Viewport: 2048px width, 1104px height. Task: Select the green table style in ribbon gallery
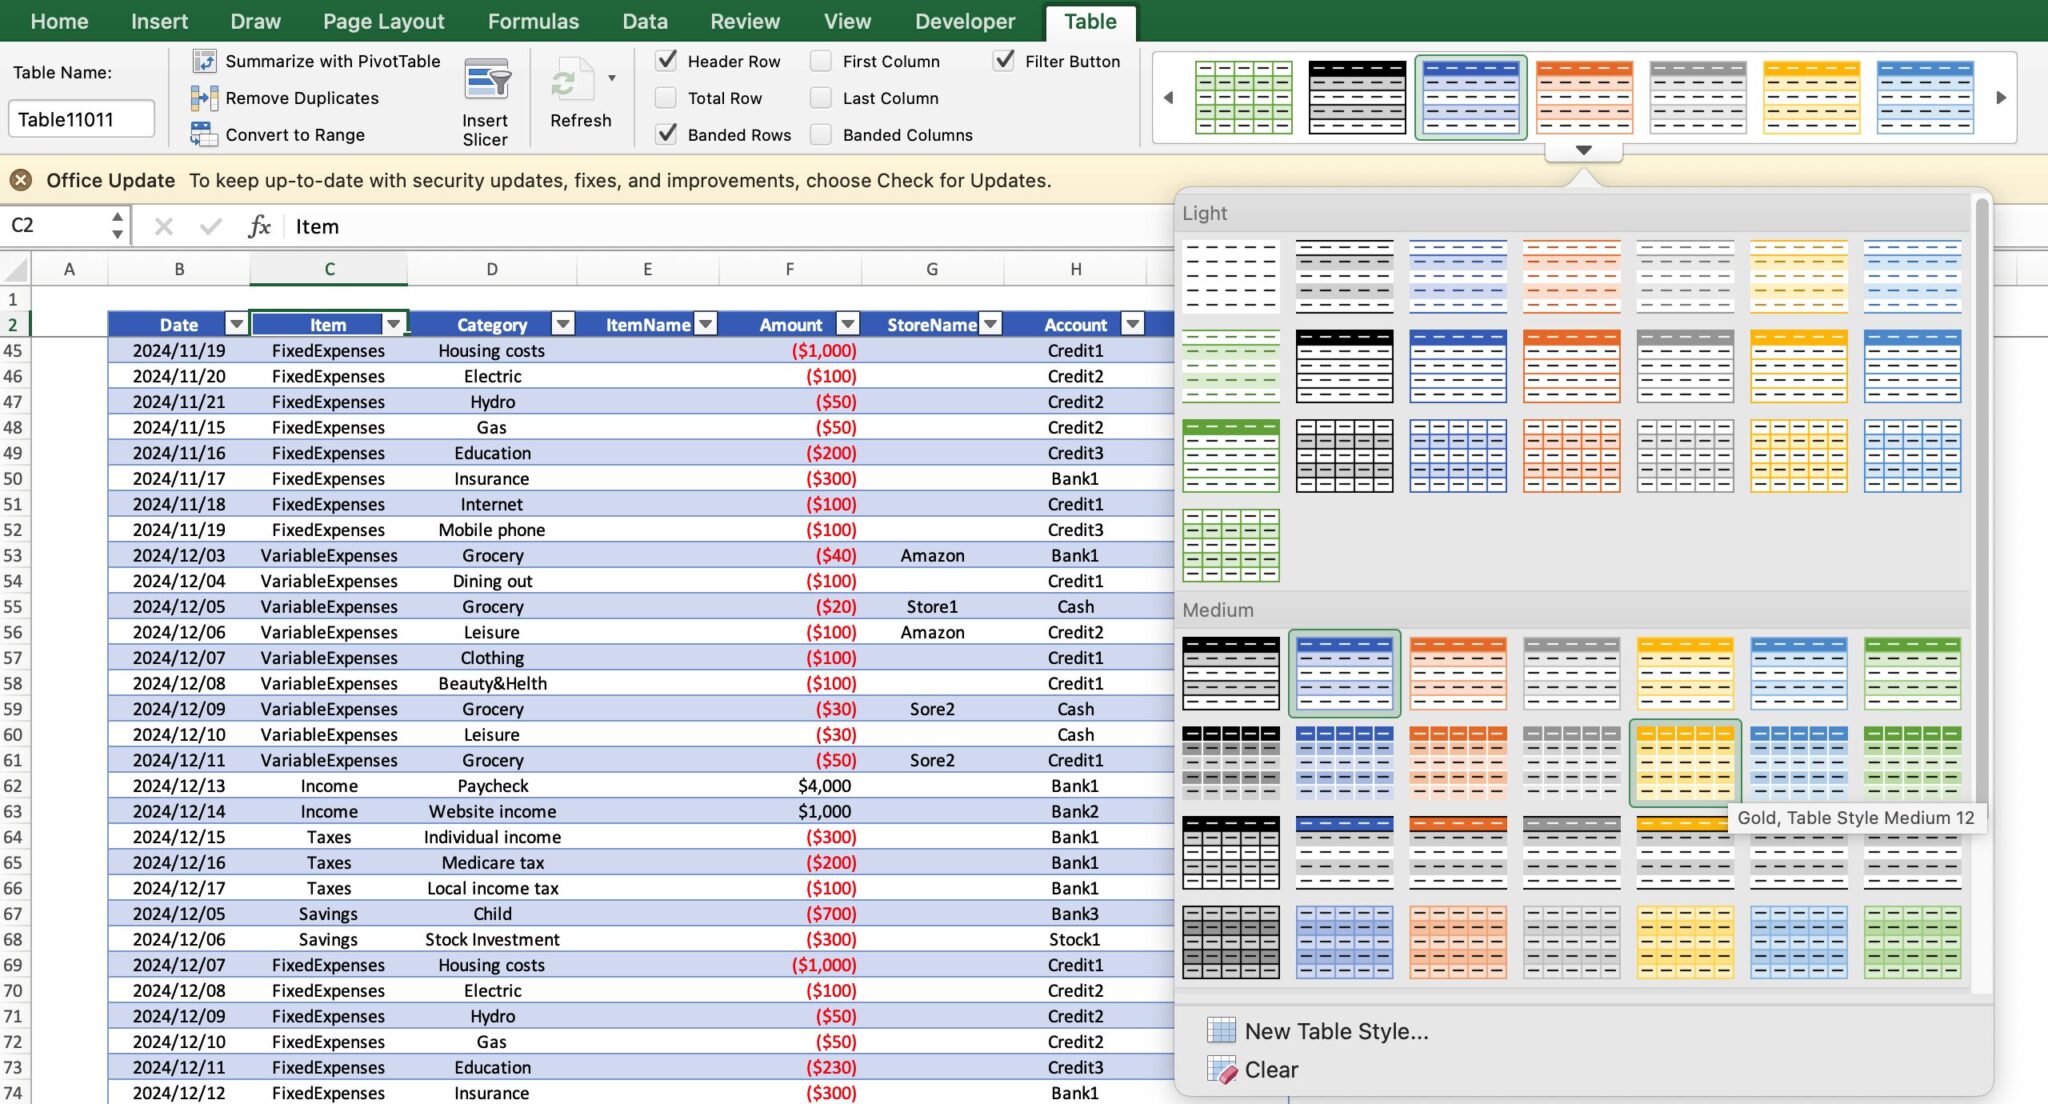[x=1244, y=97]
